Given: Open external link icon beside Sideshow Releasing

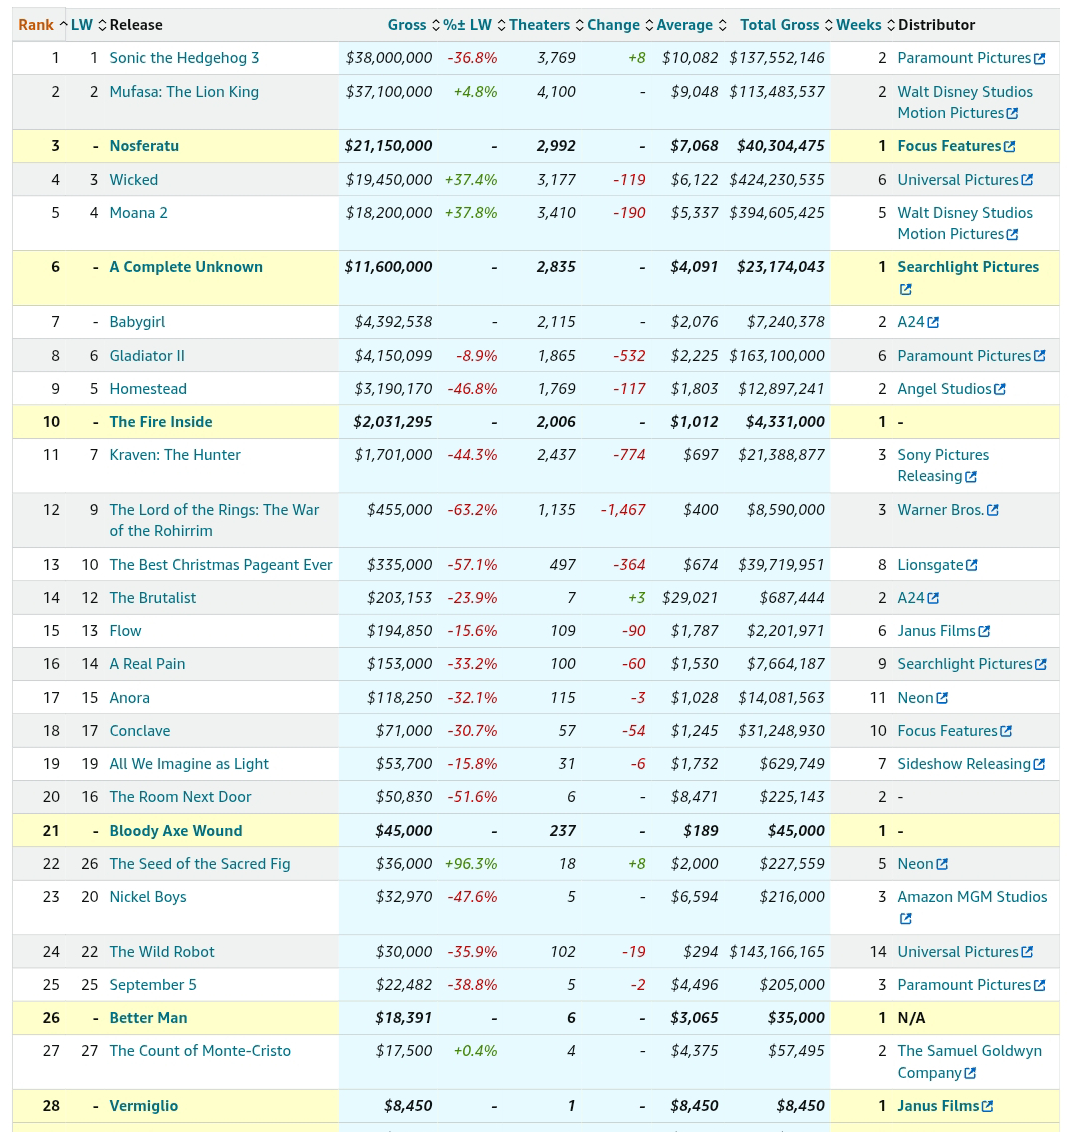Looking at the screenshot, I should tap(1039, 765).
